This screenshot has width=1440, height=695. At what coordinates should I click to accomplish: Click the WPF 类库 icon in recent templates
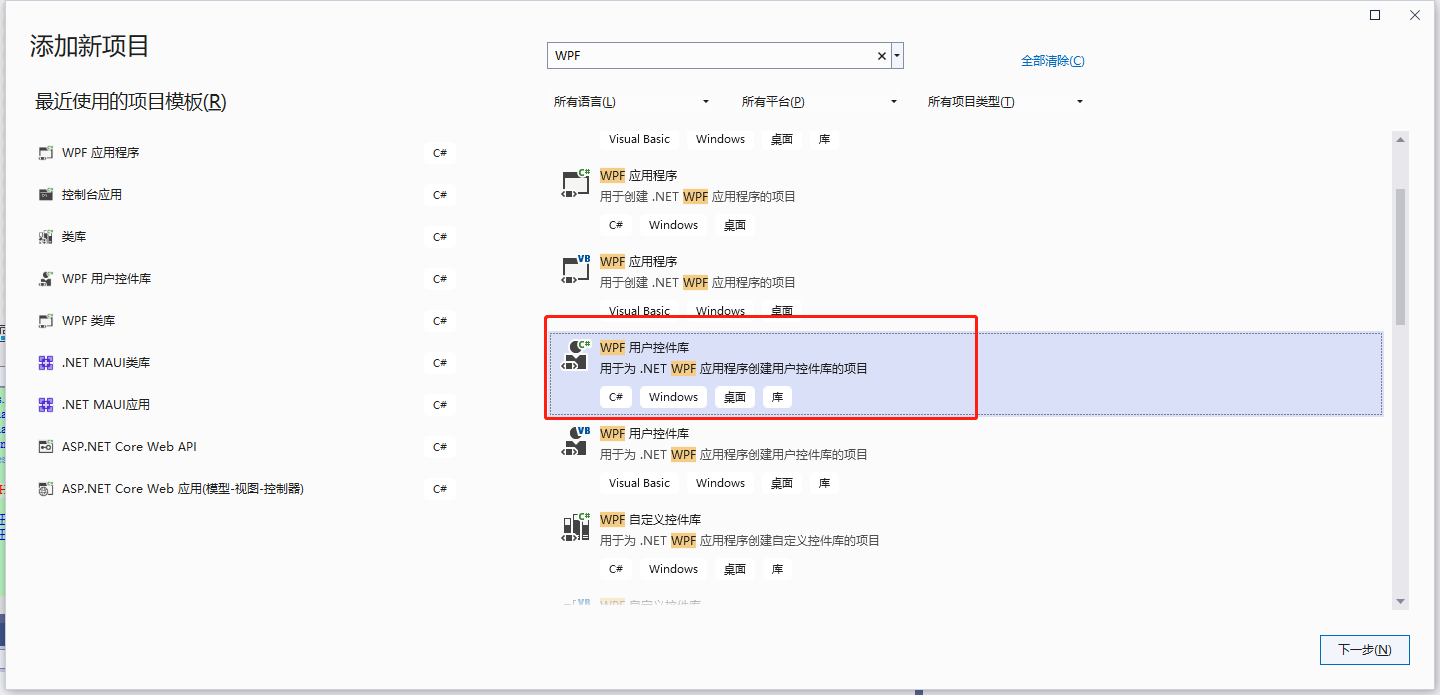pyautogui.click(x=45, y=321)
